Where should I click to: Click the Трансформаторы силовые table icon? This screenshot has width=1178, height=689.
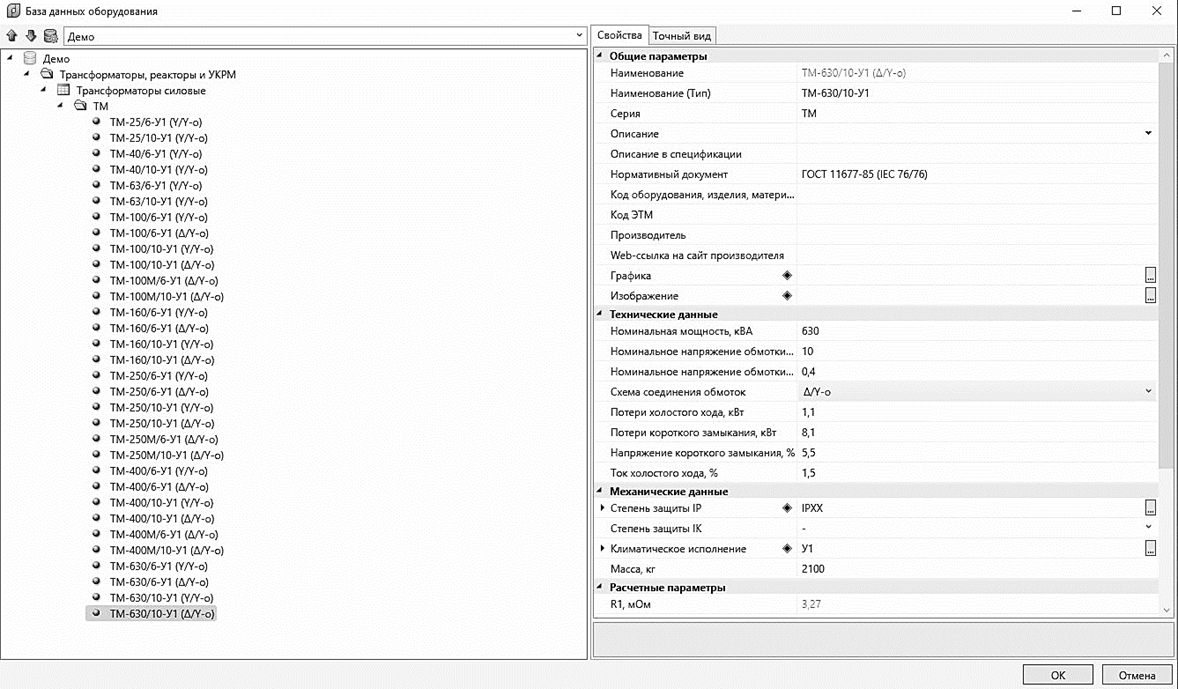(63, 90)
